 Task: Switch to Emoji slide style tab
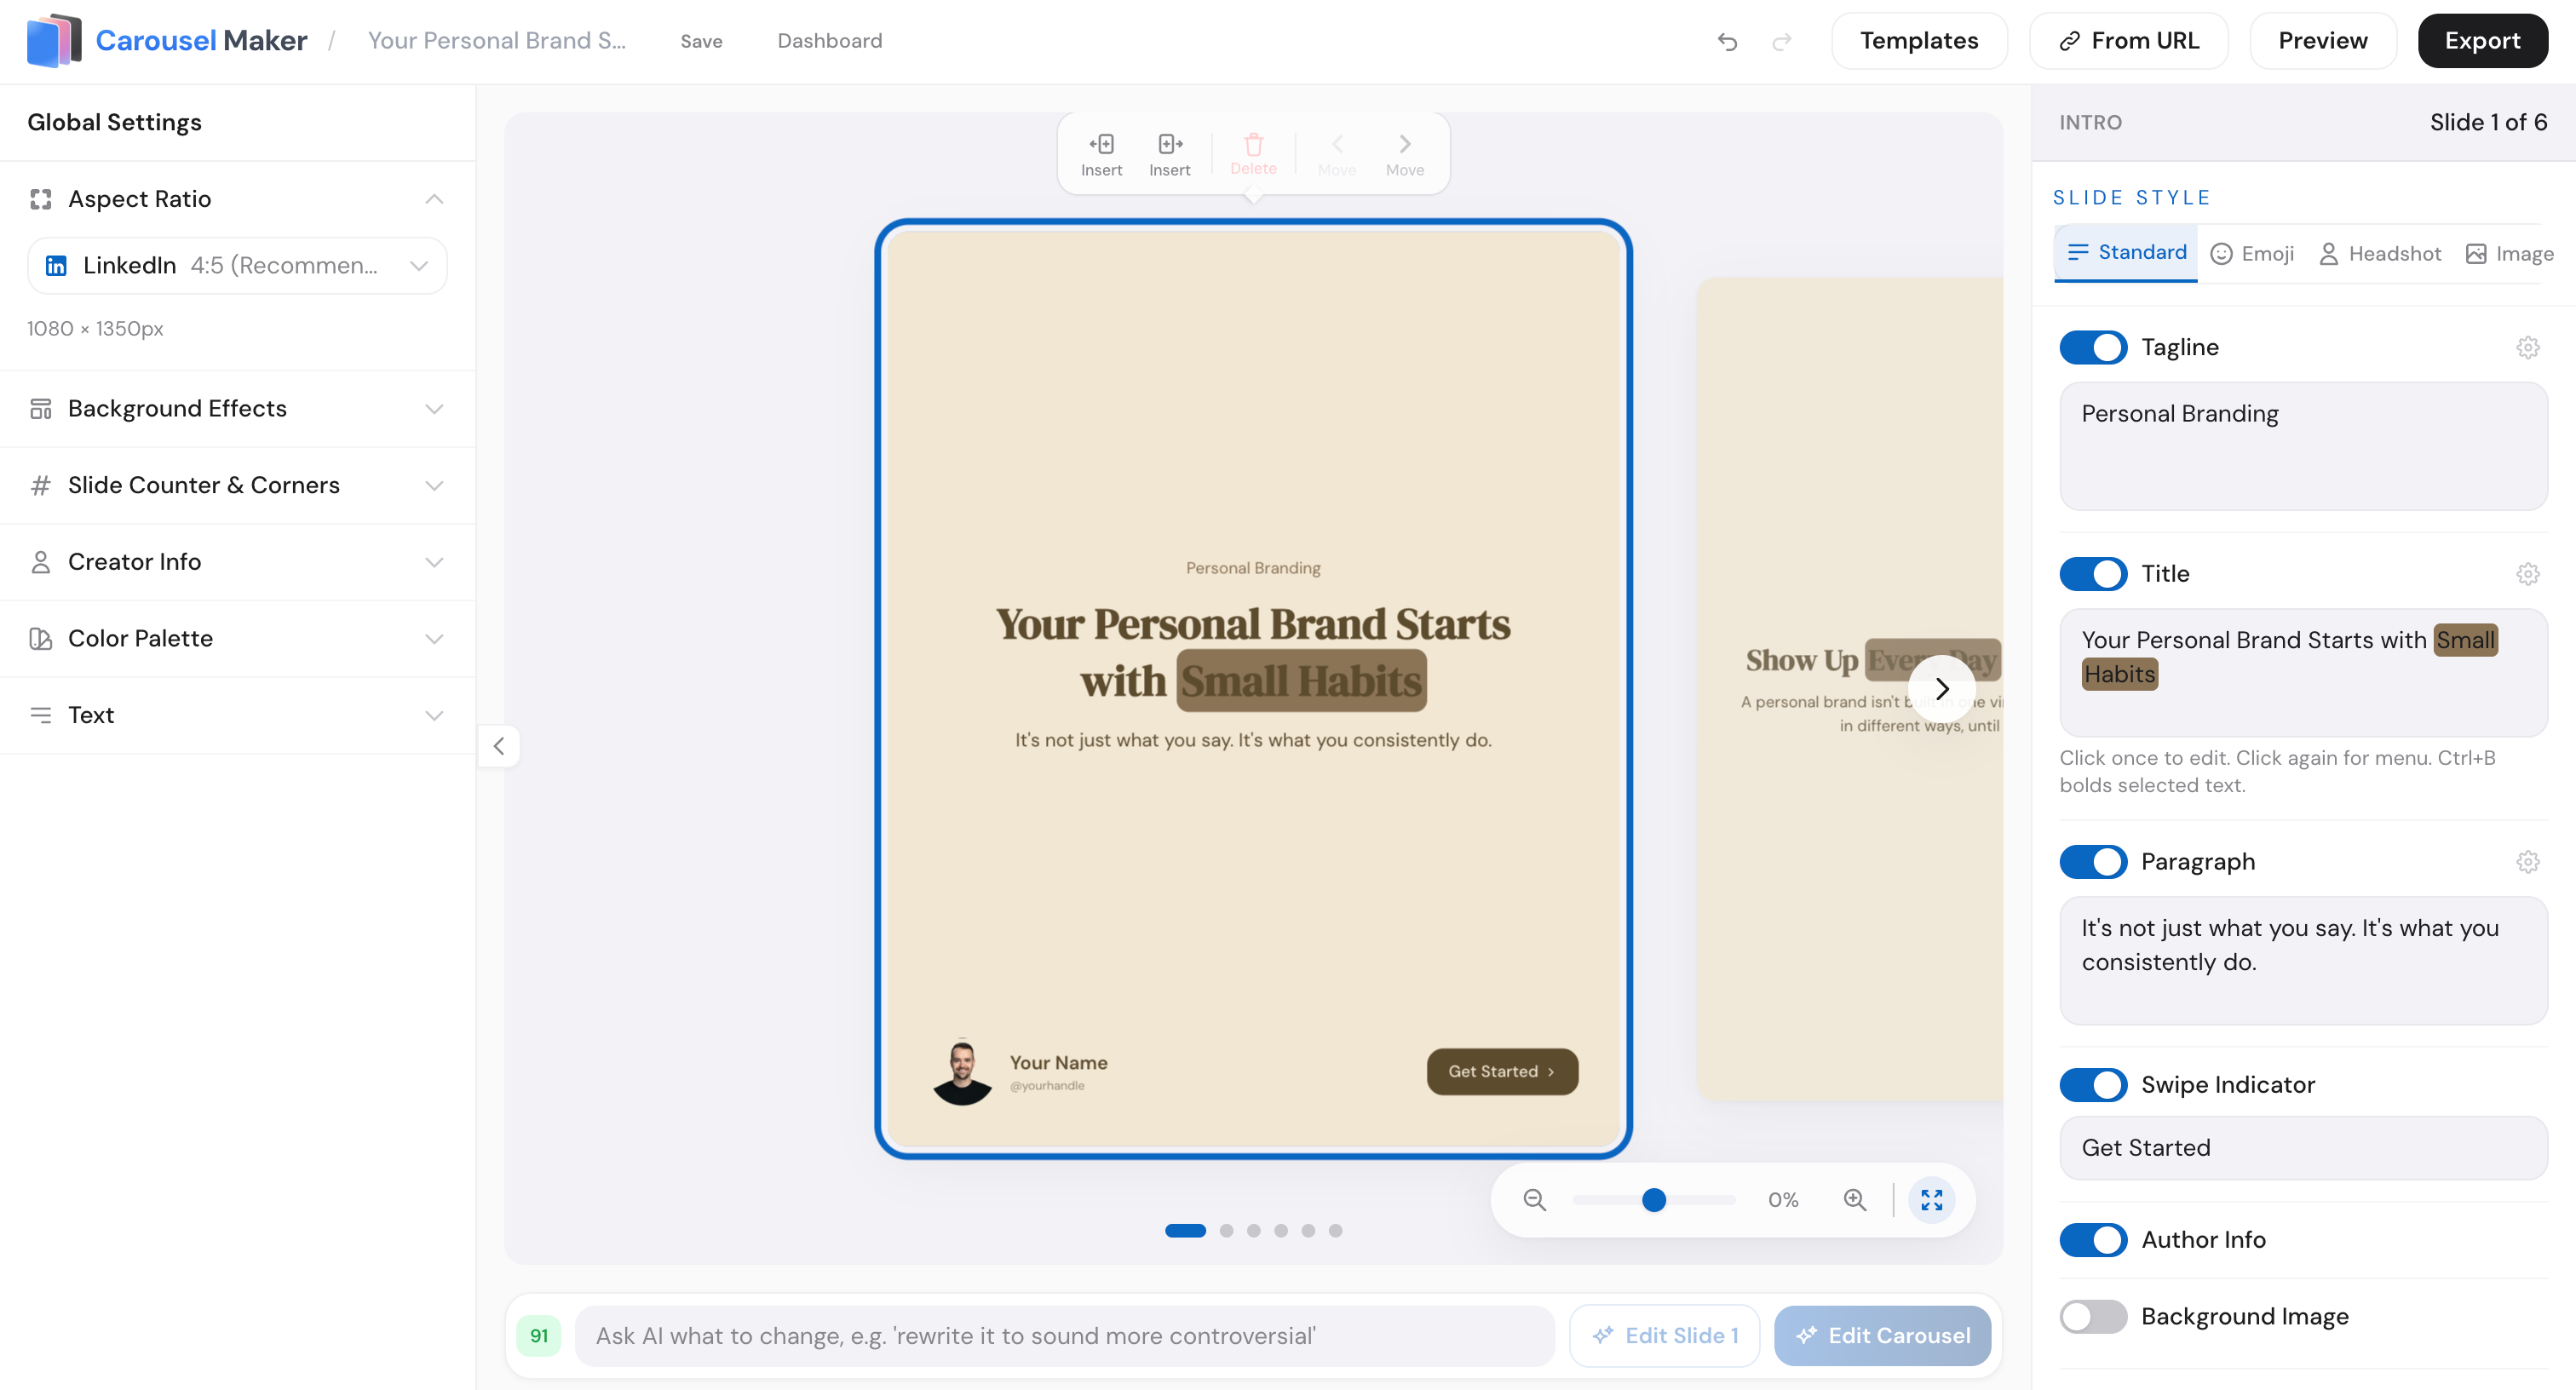pyautogui.click(x=2253, y=253)
